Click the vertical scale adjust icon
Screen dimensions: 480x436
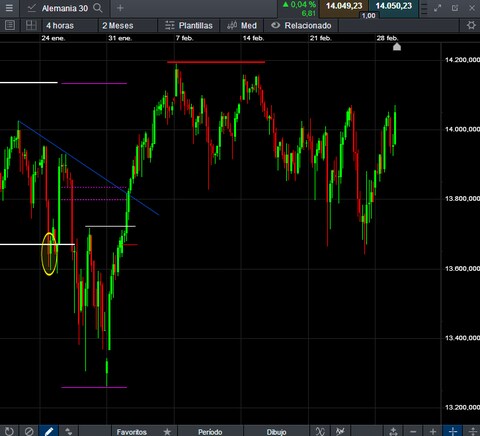(x=472, y=431)
